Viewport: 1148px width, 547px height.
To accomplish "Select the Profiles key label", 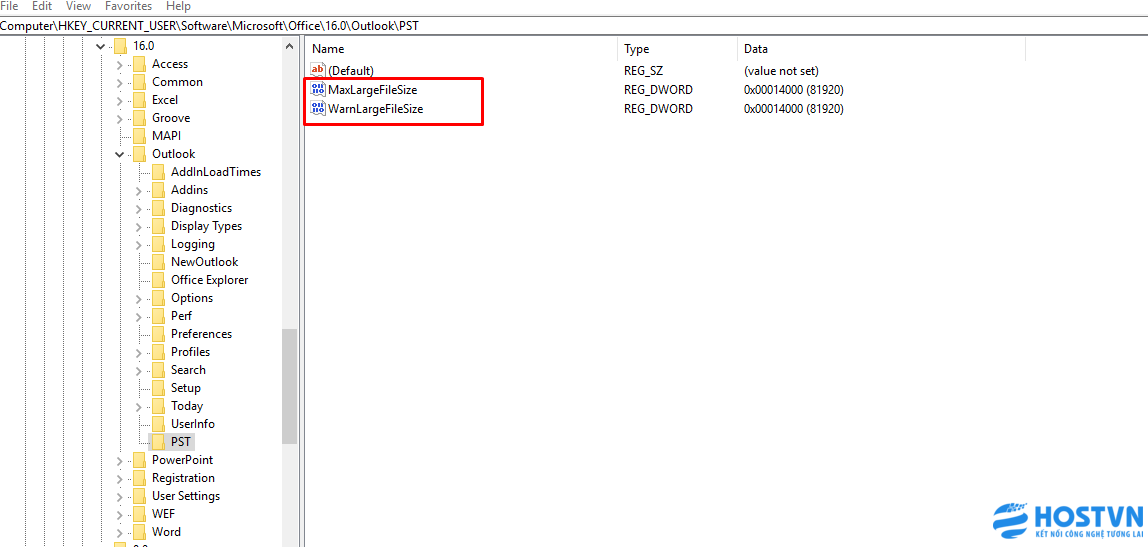I will 190,352.
